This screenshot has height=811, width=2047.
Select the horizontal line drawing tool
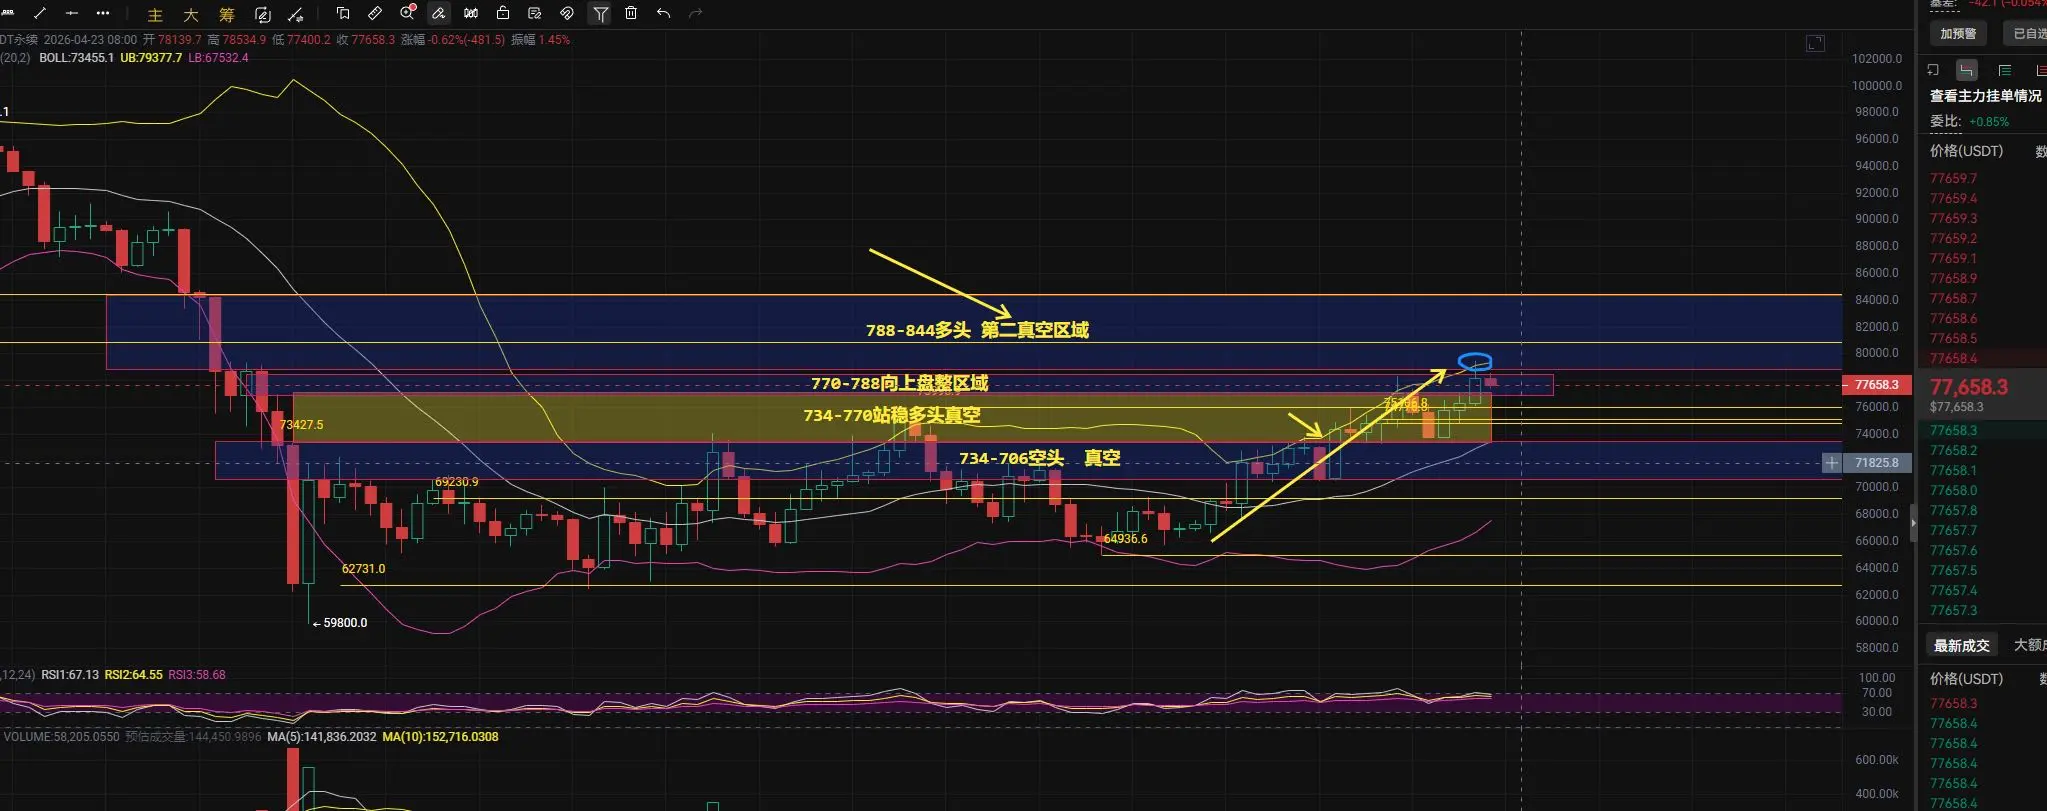[x=71, y=13]
